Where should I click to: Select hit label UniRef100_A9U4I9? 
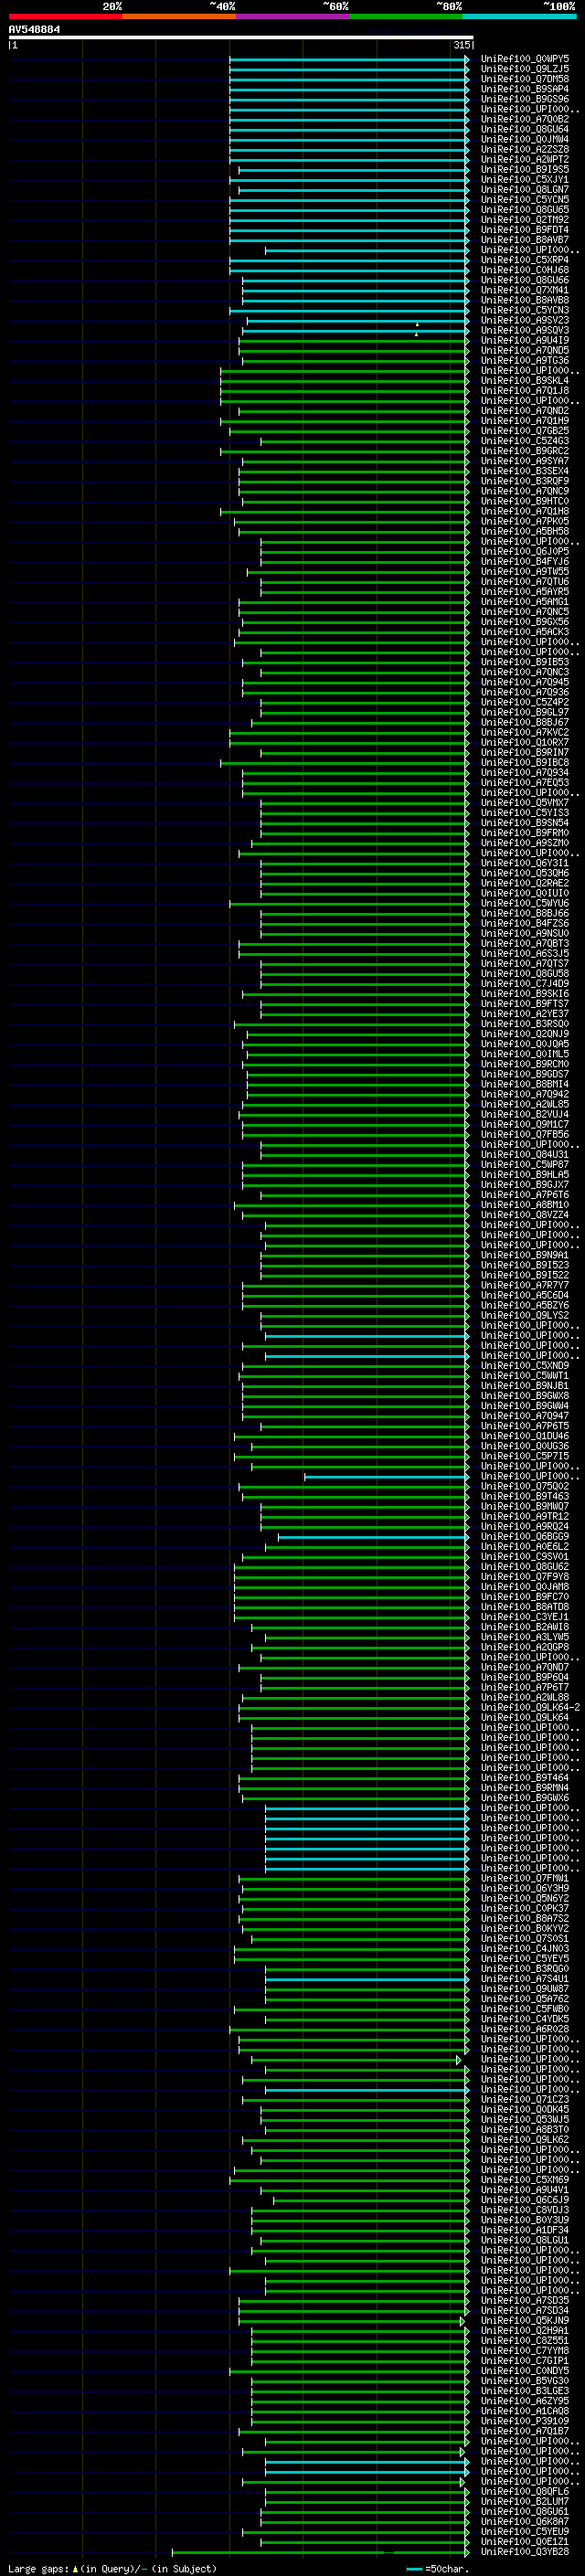pos(525,340)
